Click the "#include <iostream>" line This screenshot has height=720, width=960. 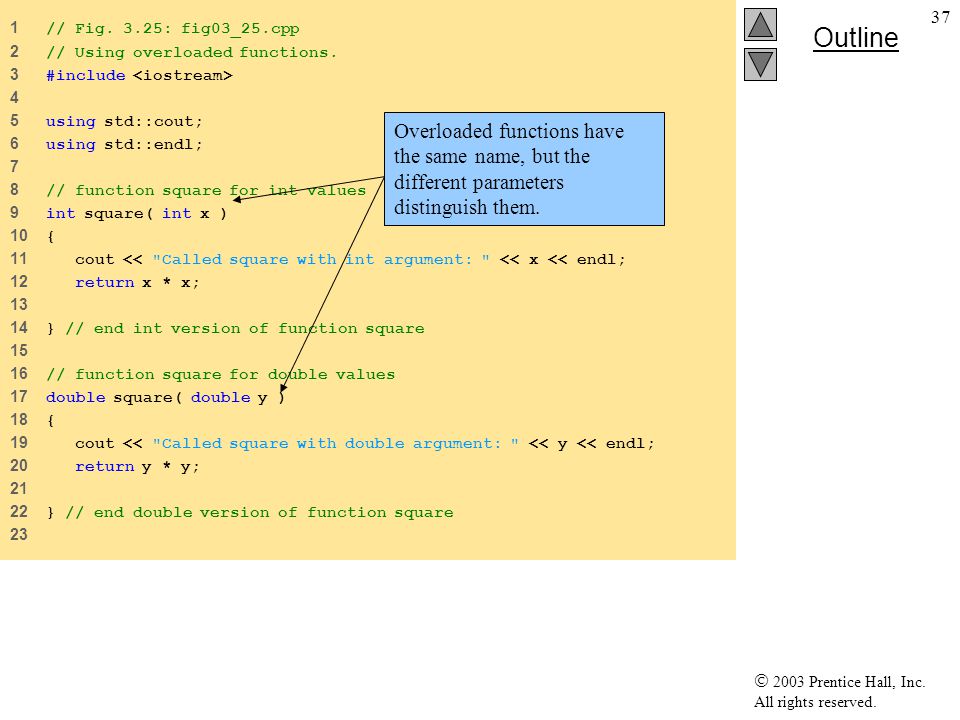coord(139,75)
